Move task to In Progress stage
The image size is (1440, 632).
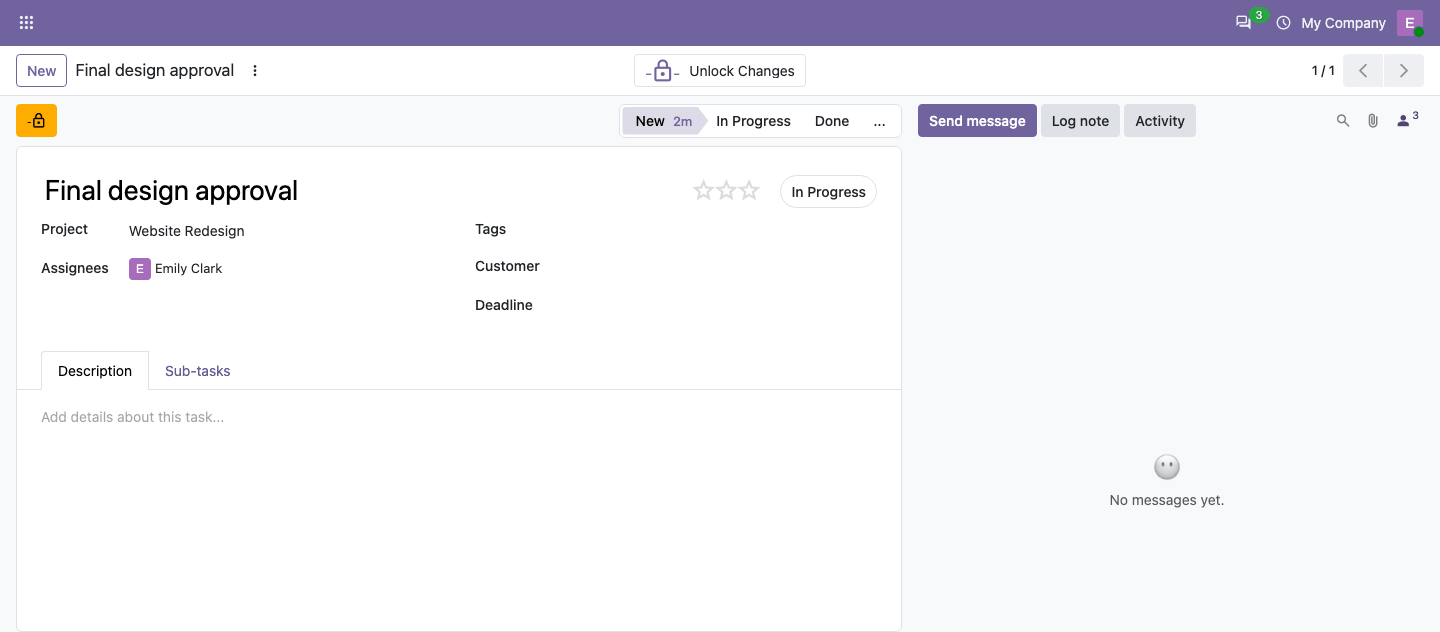(x=753, y=121)
